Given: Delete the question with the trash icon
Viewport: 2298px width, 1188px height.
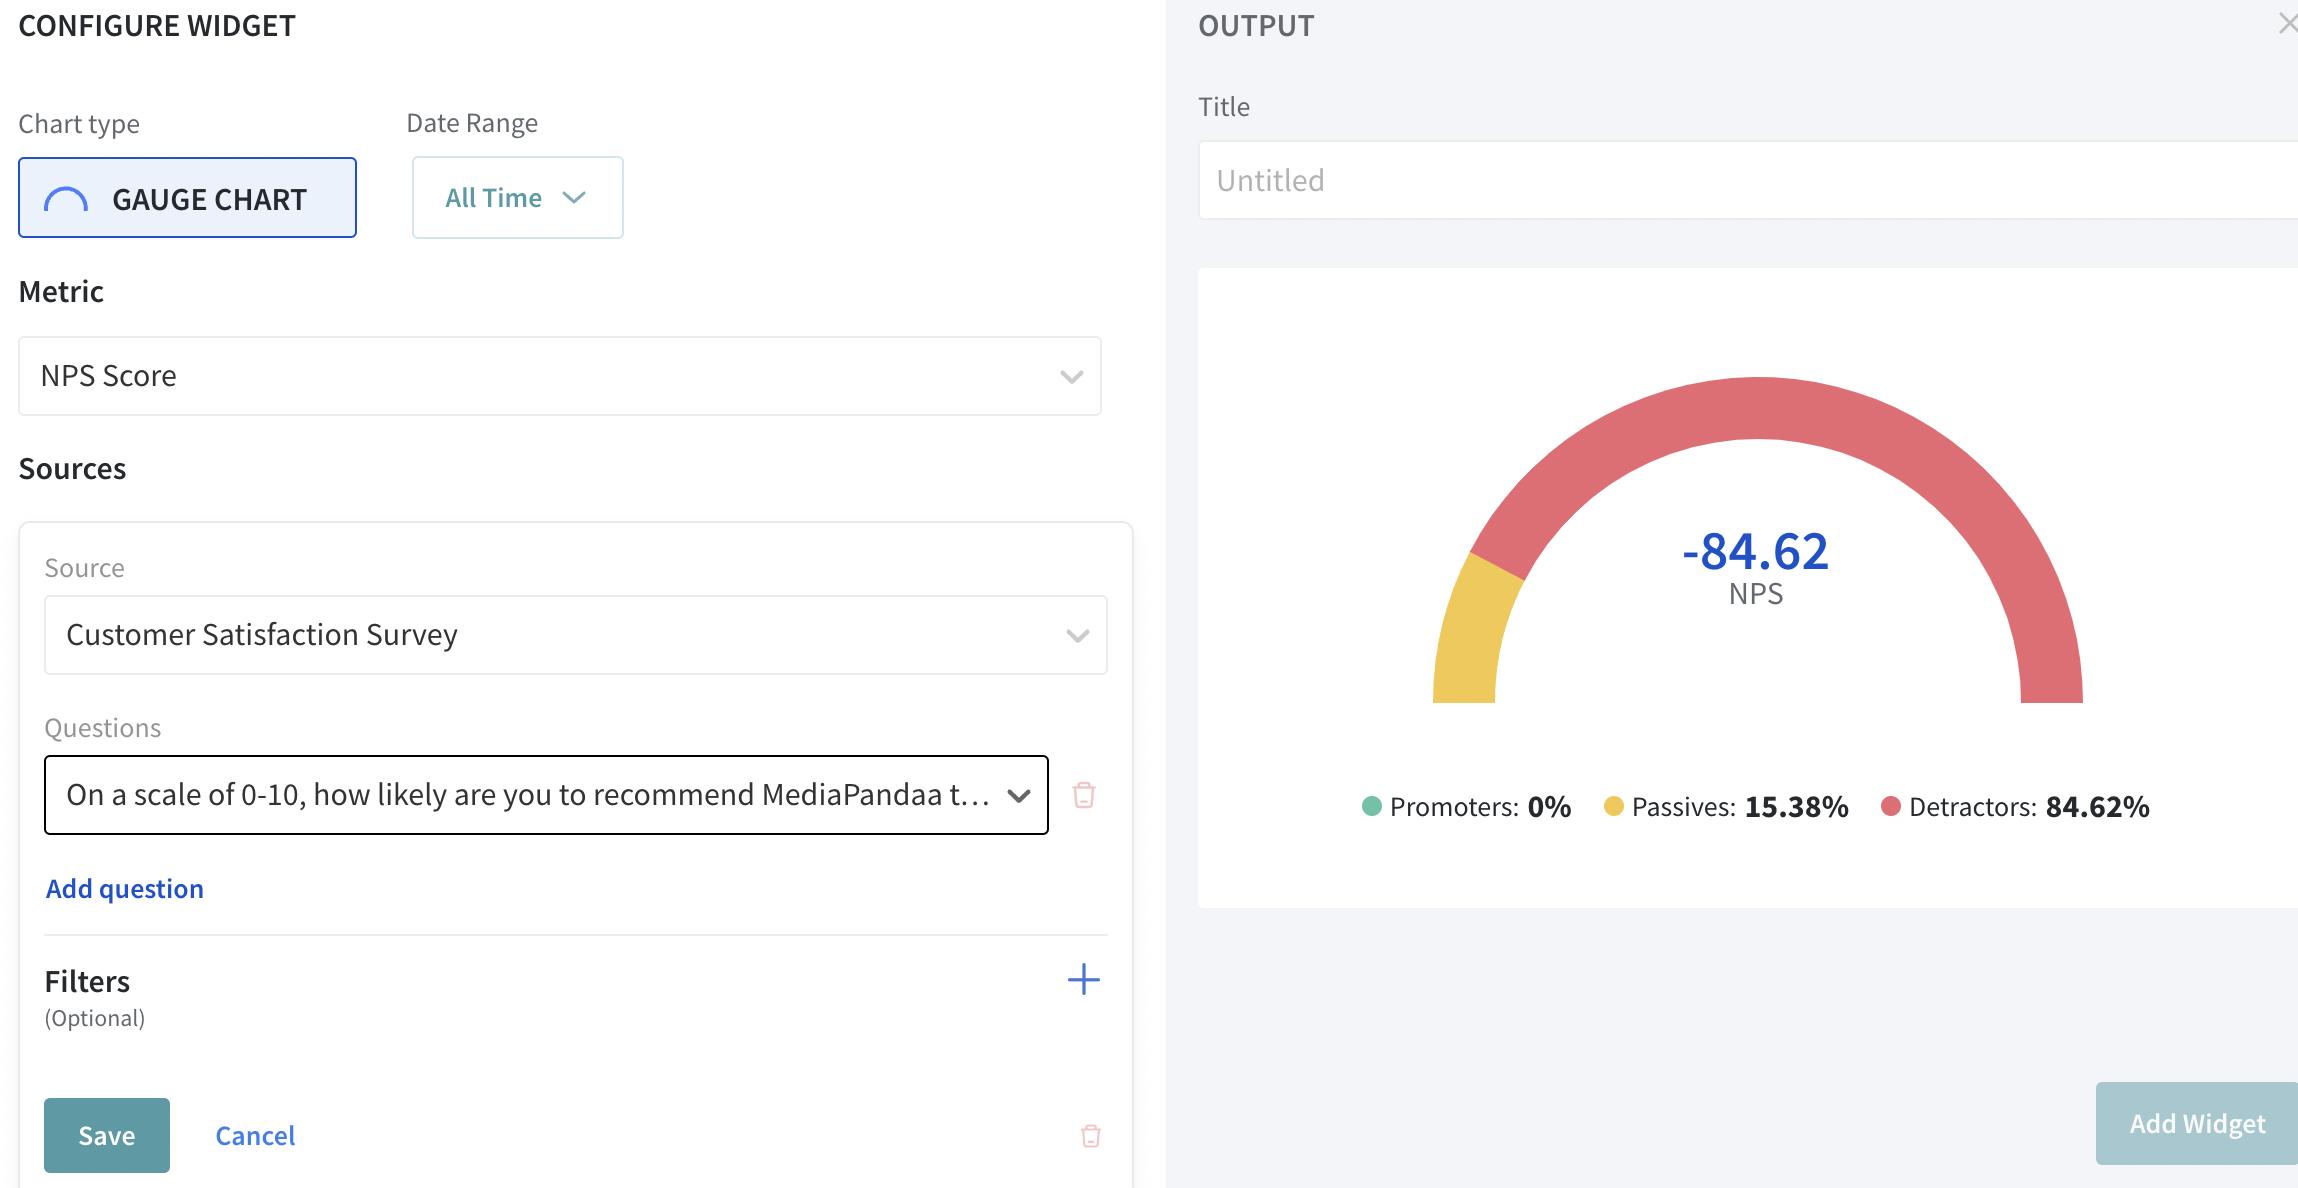Looking at the screenshot, I should pyautogui.click(x=1084, y=795).
